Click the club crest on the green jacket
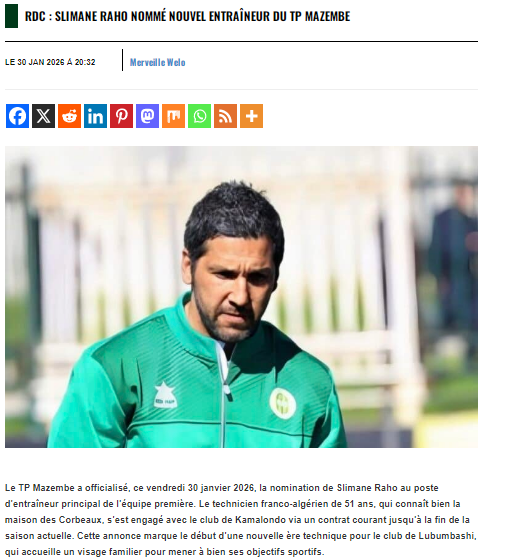Viewport: 506px width, 557px height. click(282, 403)
